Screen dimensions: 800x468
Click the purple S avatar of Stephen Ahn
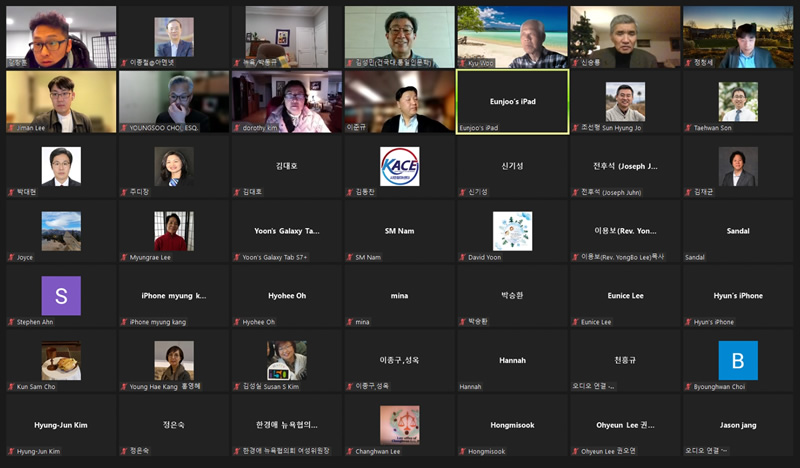pos(61,296)
